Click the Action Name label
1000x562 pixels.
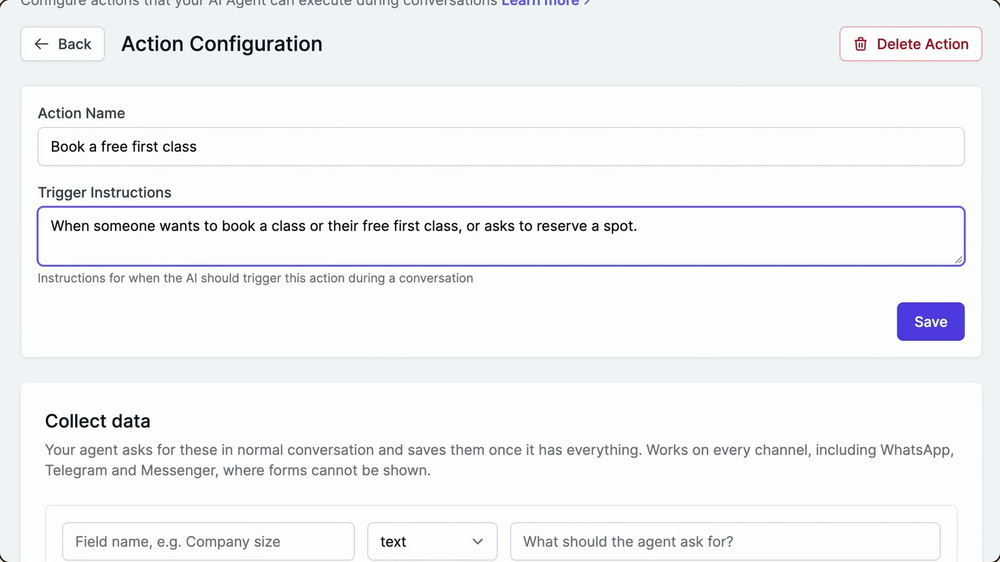point(81,113)
